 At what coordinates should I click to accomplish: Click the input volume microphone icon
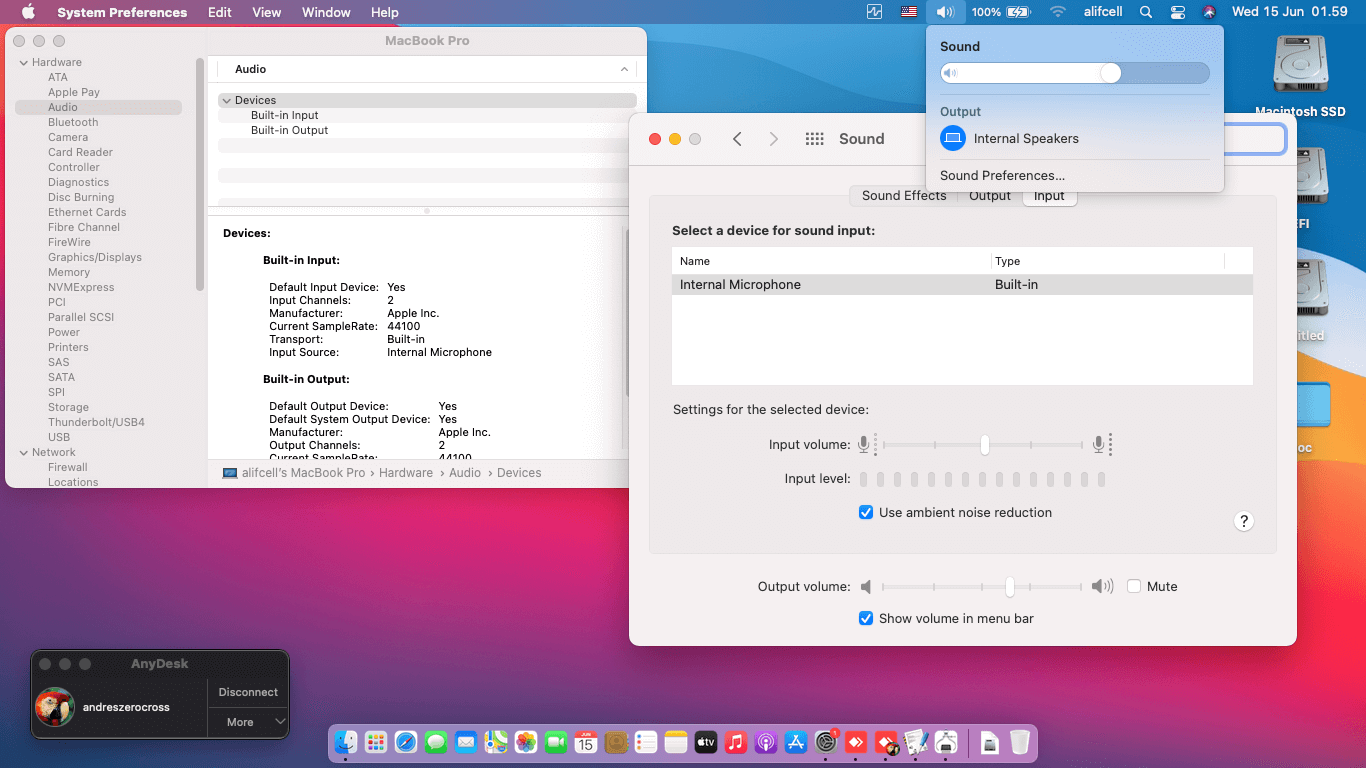point(864,444)
